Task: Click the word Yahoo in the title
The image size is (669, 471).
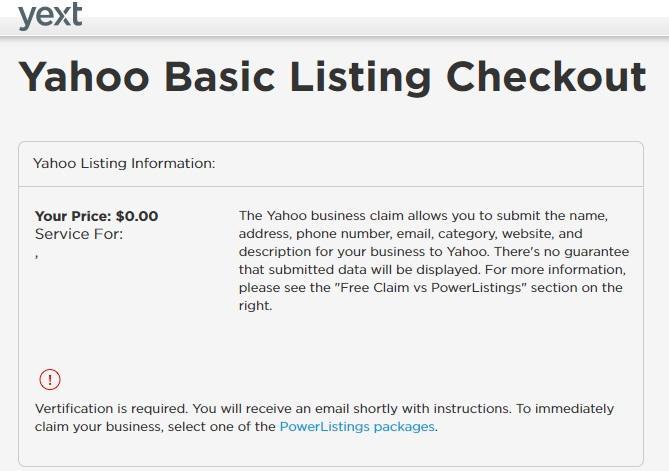Action: click(84, 77)
